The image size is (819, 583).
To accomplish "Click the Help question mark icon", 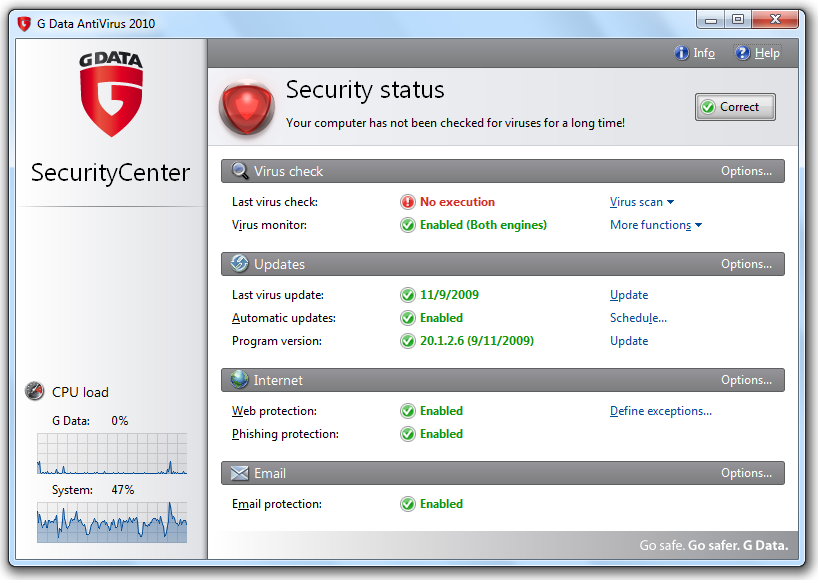I will (x=742, y=53).
